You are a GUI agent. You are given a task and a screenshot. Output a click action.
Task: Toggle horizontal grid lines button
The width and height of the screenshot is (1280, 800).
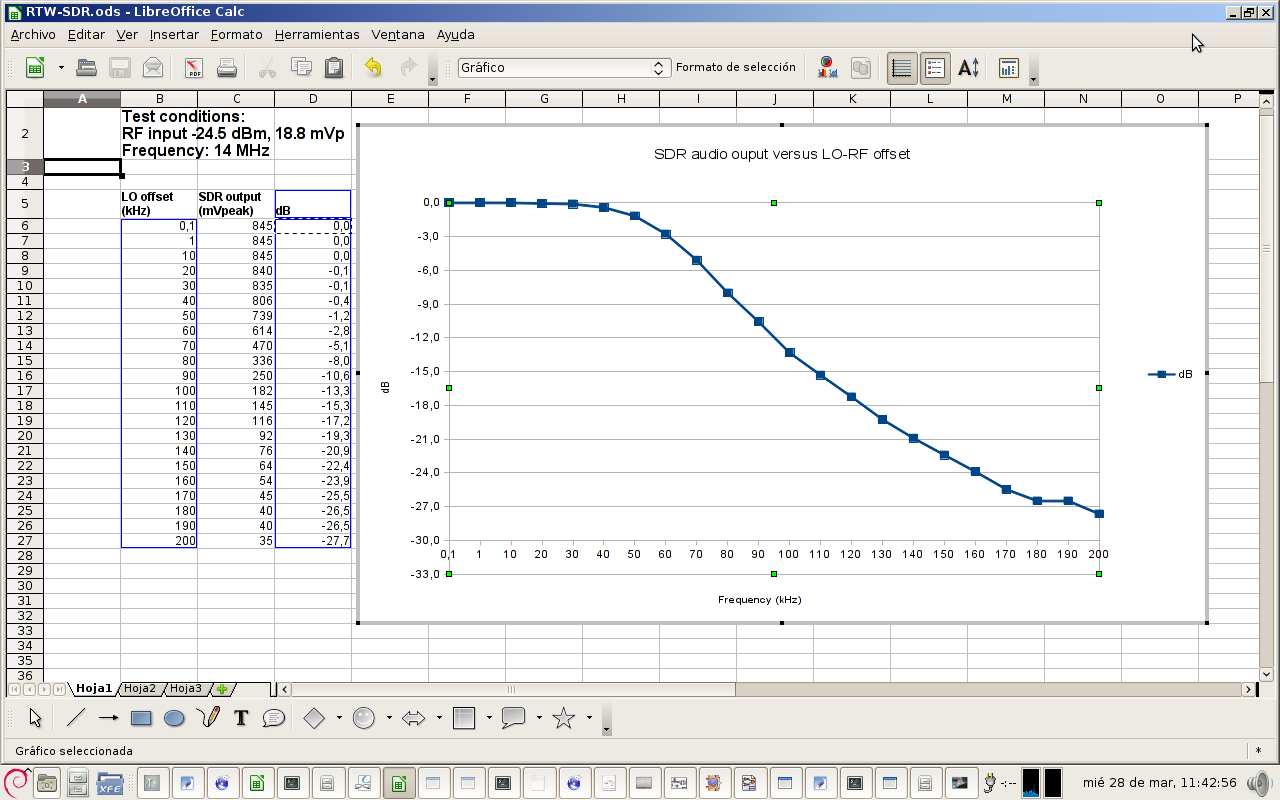902,68
